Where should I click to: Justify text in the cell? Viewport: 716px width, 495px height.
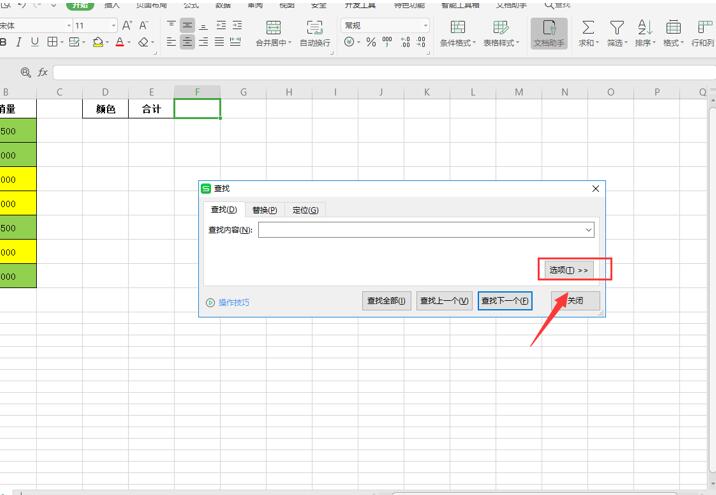pos(219,42)
